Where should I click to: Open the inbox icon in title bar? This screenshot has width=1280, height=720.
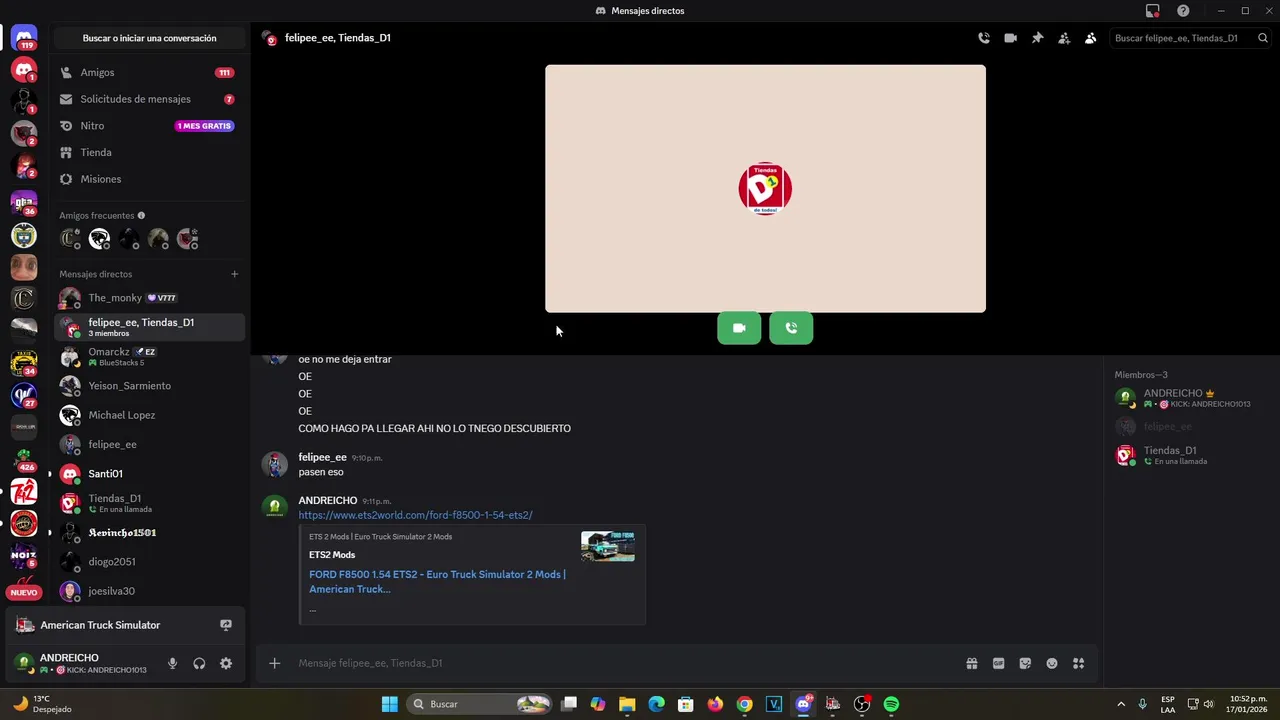[x=1153, y=11]
